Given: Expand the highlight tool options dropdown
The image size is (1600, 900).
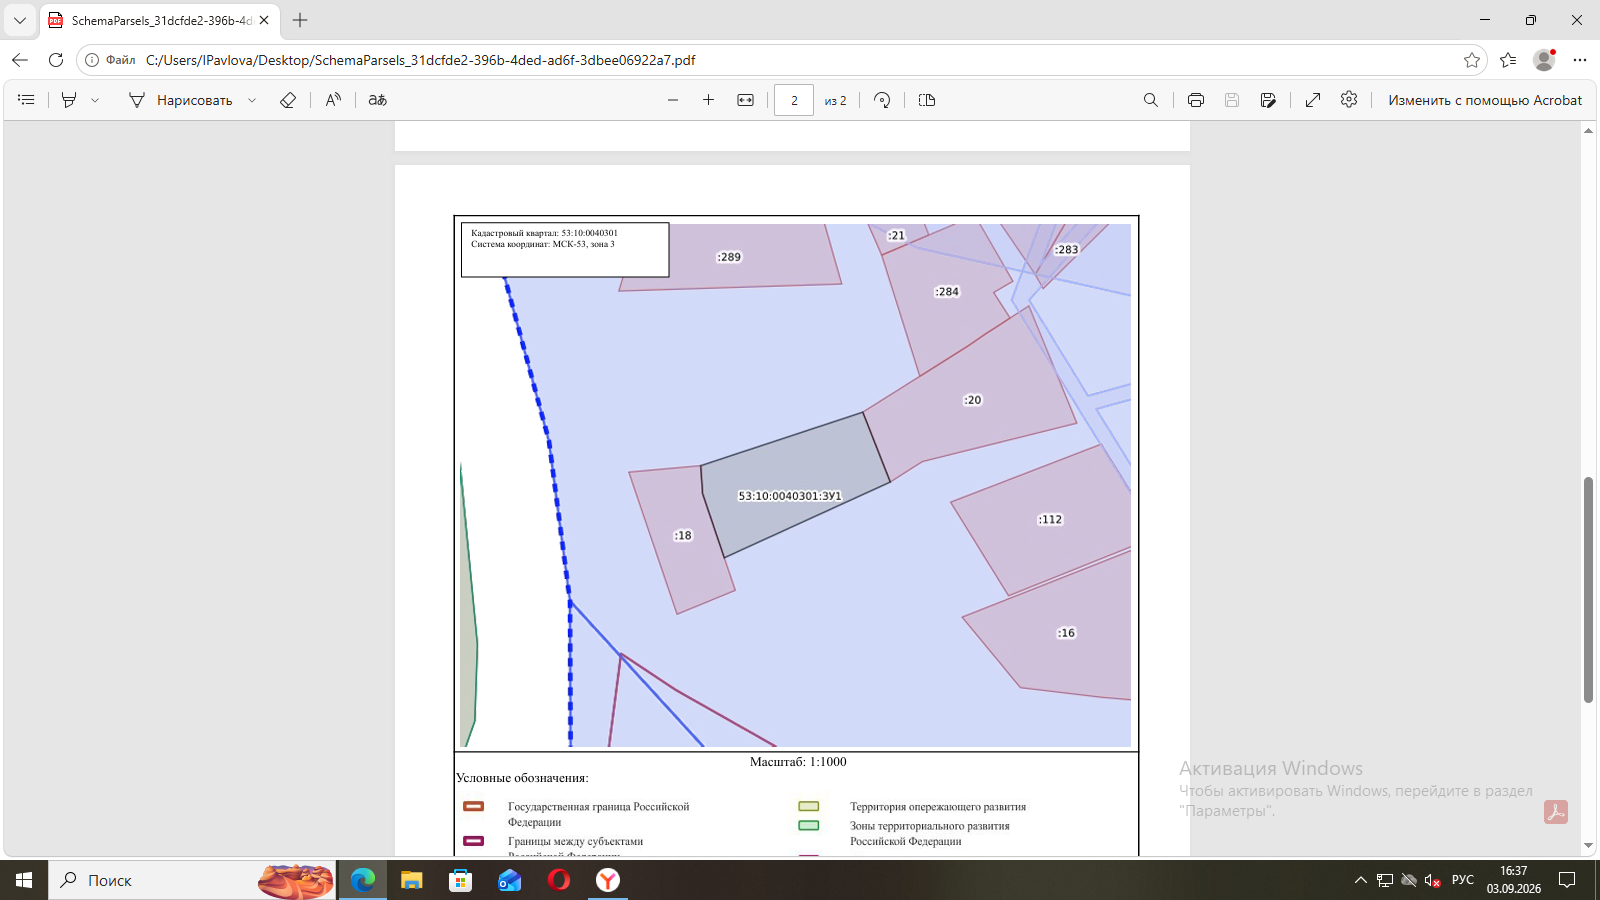Looking at the screenshot, I should coord(95,100).
